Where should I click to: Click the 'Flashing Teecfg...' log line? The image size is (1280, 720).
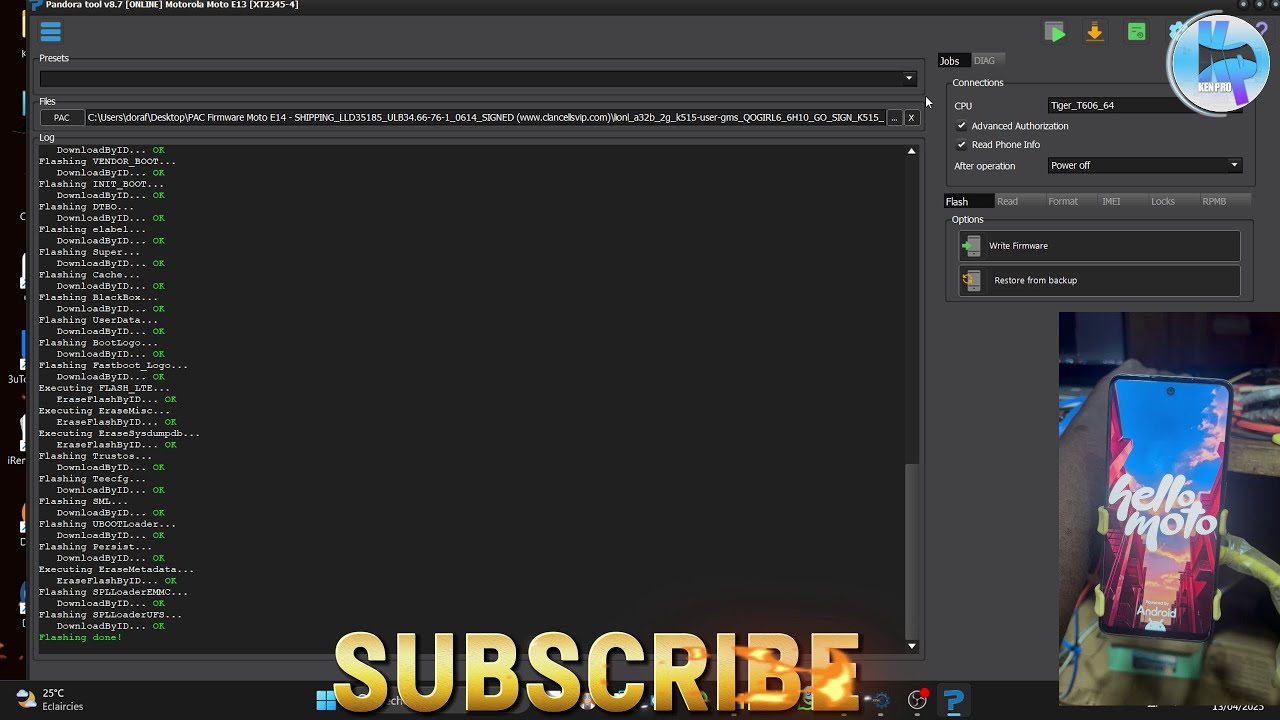point(92,479)
